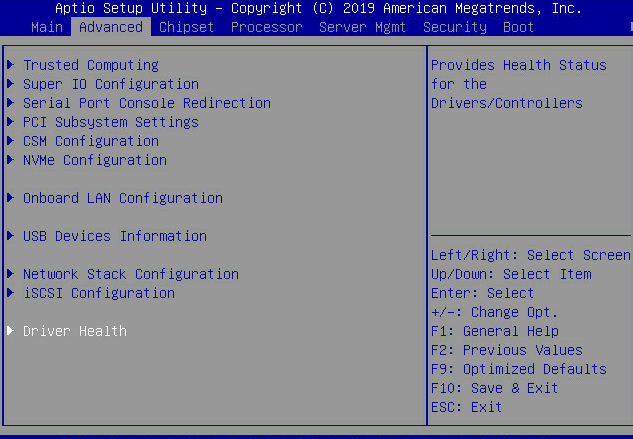Open Network Stack Configuration
The width and height of the screenshot is (633, 439).
tap(130, 274)
